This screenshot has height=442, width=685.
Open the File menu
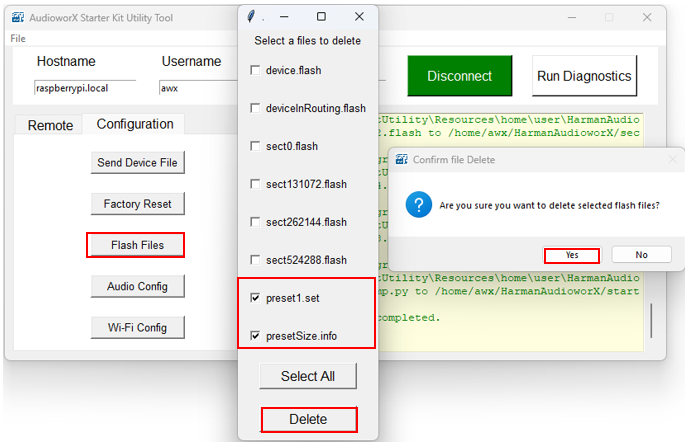[18, 38]
